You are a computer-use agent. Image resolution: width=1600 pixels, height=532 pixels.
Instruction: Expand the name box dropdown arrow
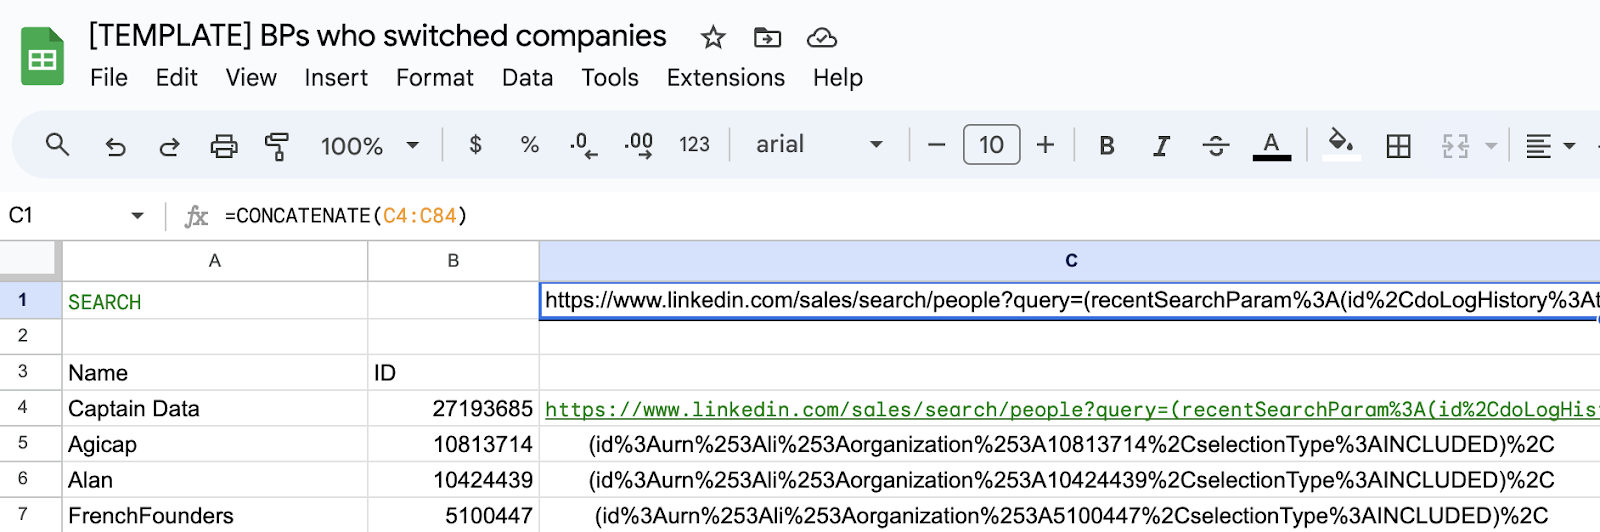pyautogui.click(x=137, y=215)
